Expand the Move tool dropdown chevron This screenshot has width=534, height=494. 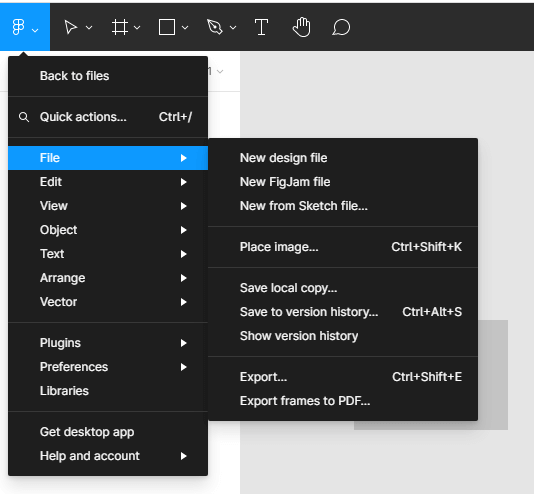pos(89,28)
